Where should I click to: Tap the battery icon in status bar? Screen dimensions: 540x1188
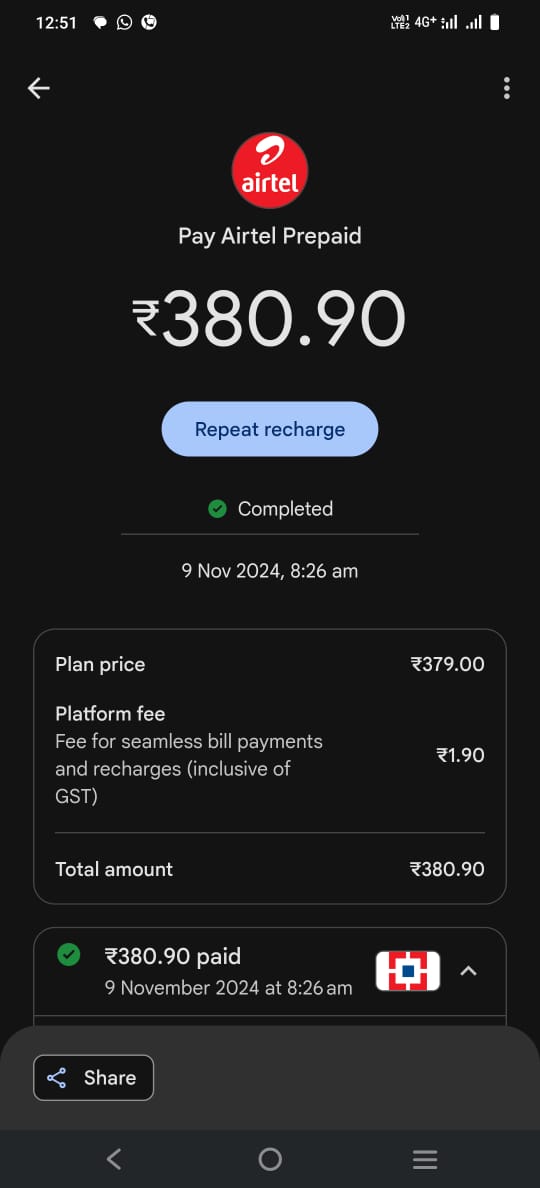pos(495,22)
